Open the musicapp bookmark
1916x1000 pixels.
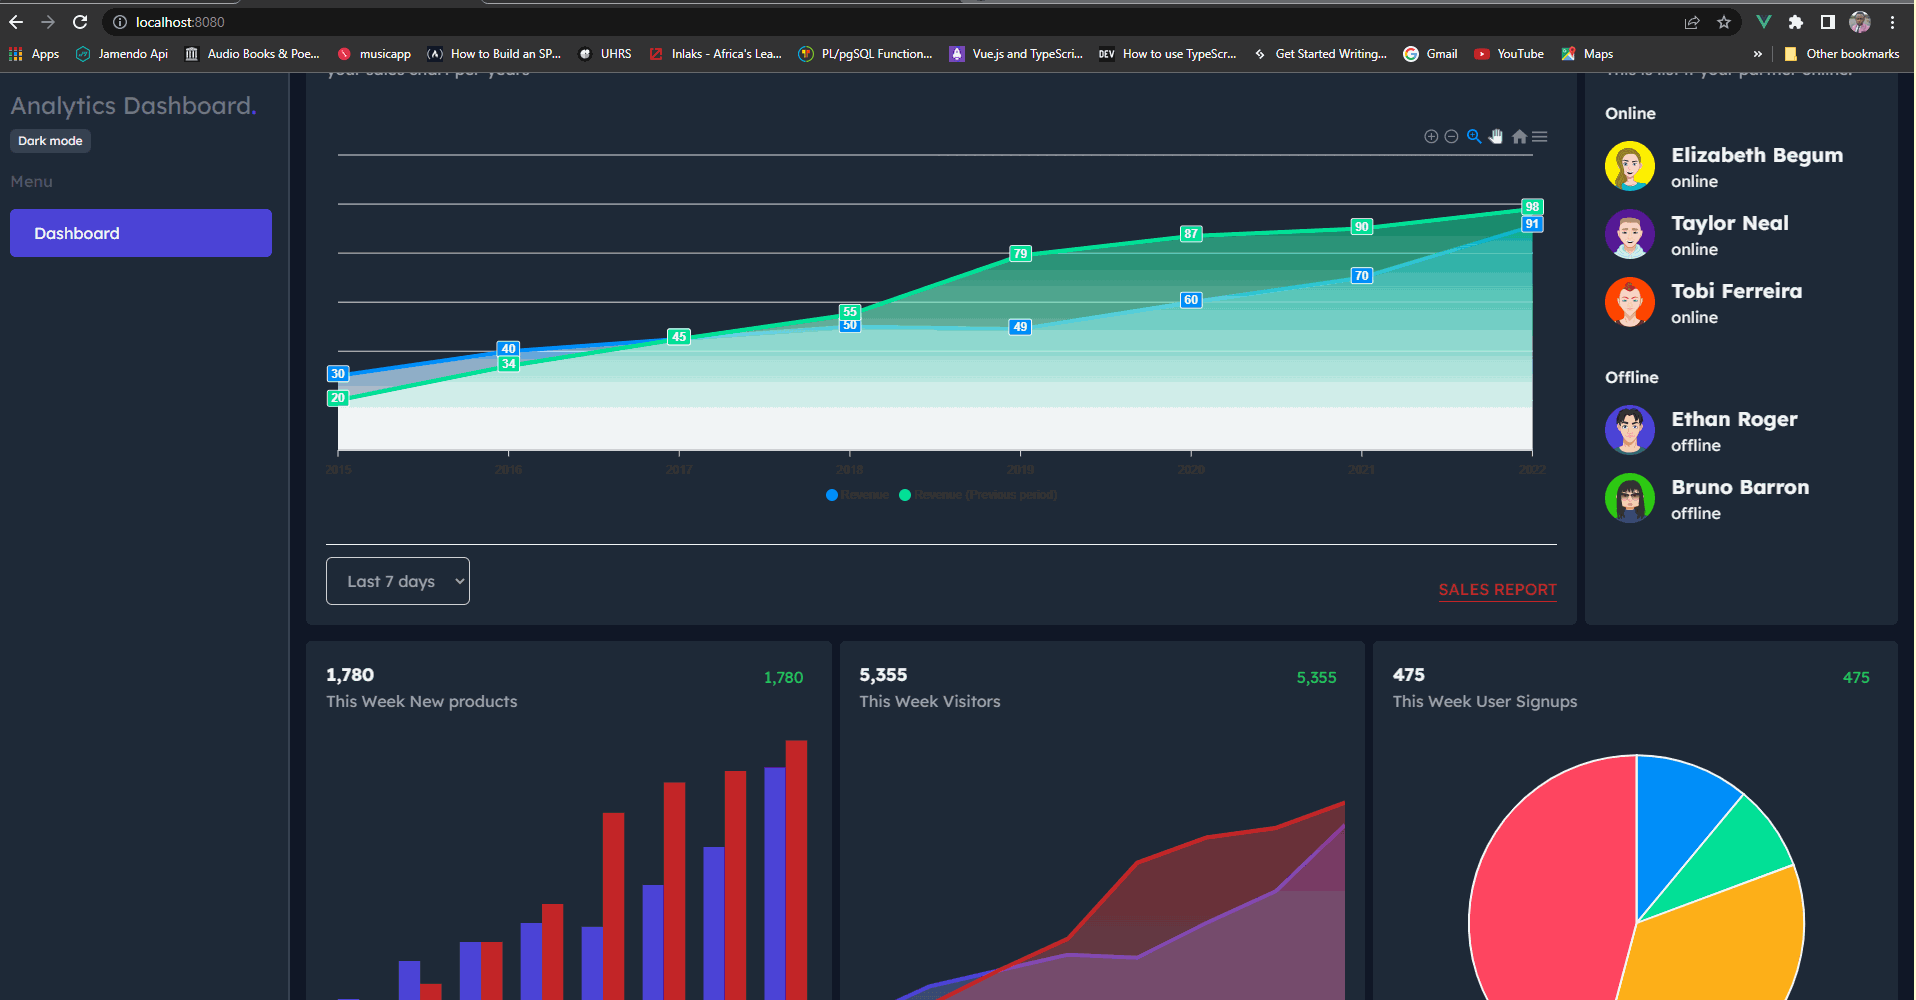tap(374, 54)
